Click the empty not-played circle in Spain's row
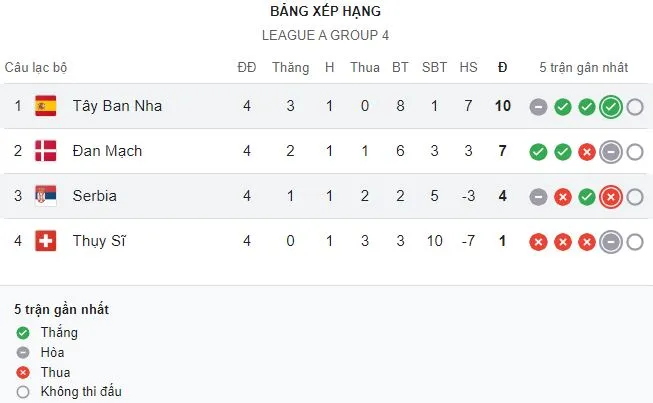The width and height of the screenshot is (653, 403). pos(635,107)
